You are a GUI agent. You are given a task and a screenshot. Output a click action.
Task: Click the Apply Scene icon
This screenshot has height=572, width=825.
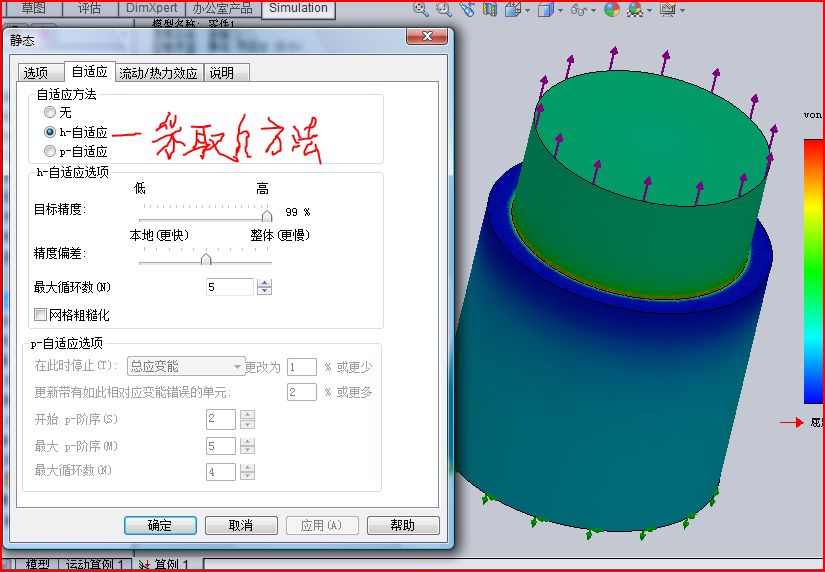click(x=636, y=9)
